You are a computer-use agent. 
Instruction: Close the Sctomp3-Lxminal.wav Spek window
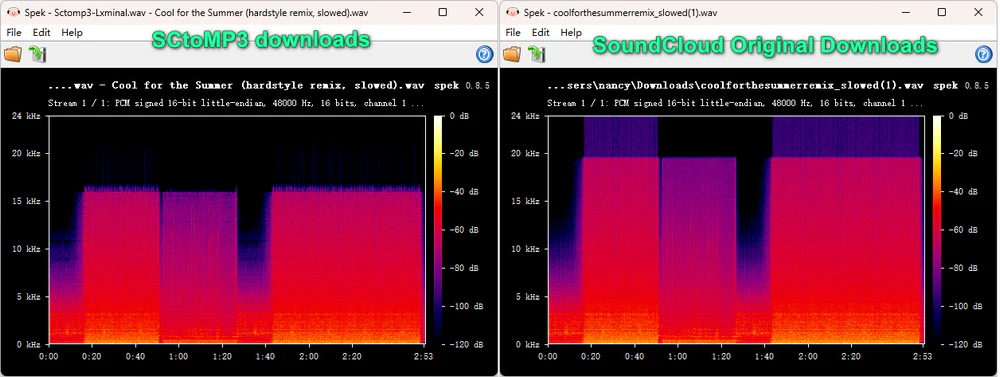(x=479, y=12)
